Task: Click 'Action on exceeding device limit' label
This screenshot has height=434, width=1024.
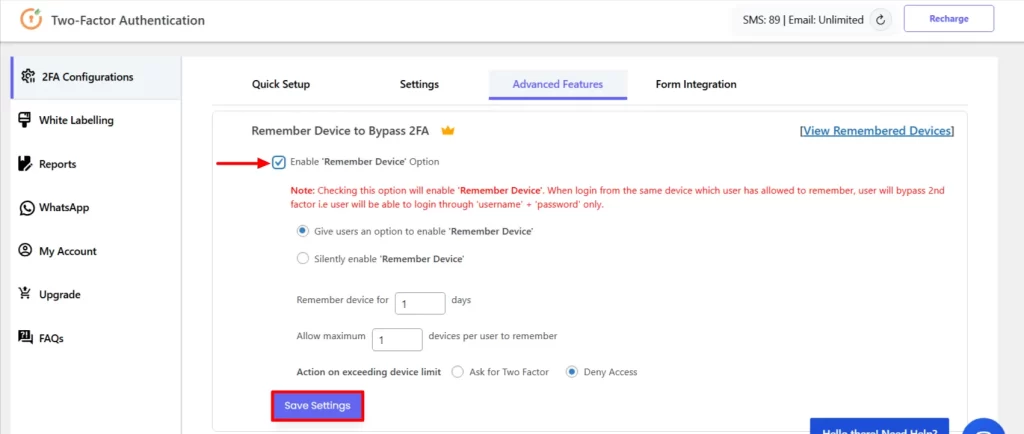Action: (x=369, y=372)
